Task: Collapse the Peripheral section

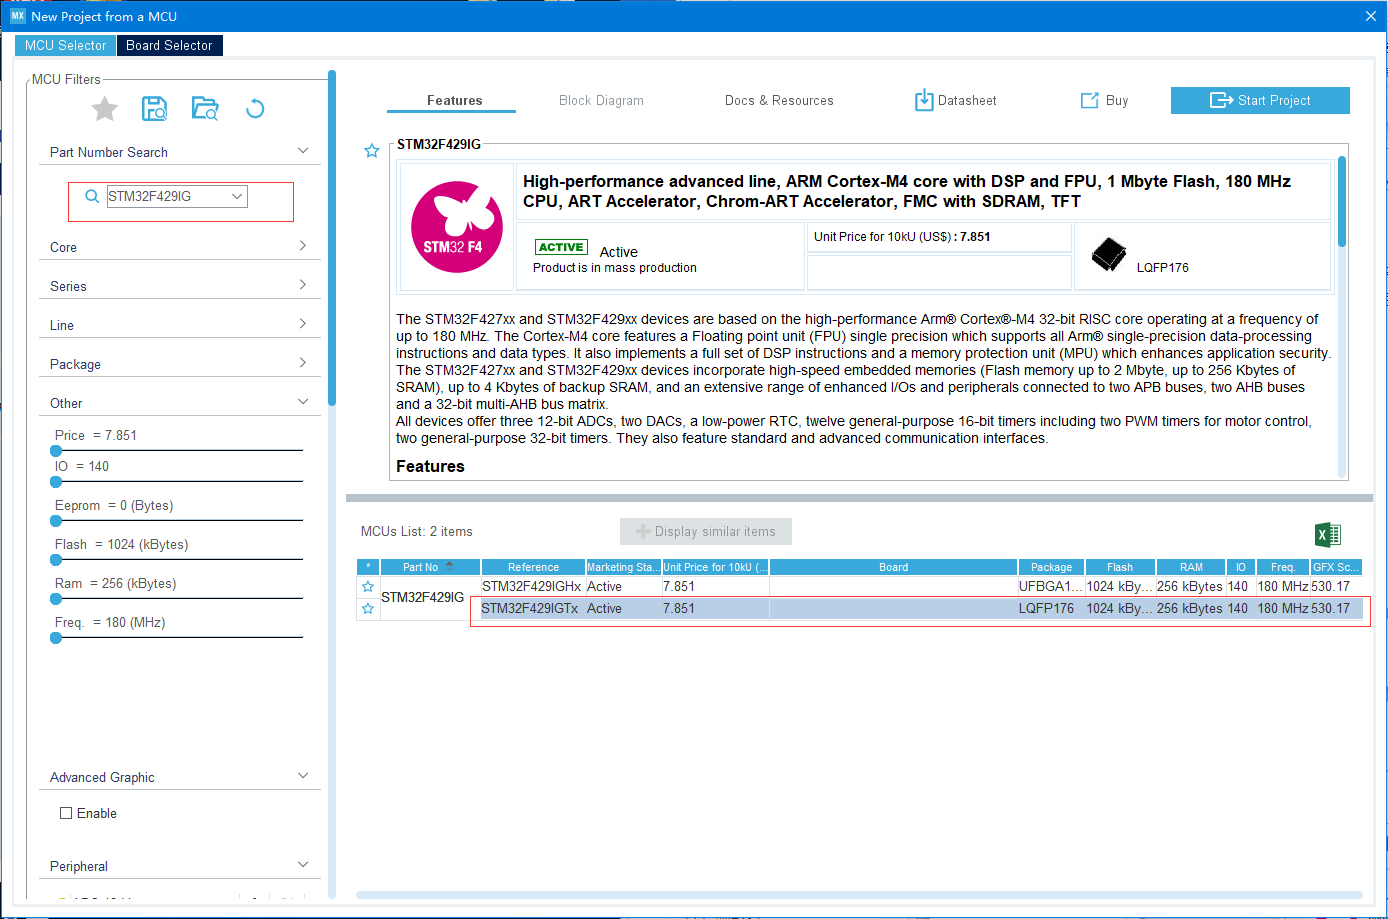Action: (303, 865)
